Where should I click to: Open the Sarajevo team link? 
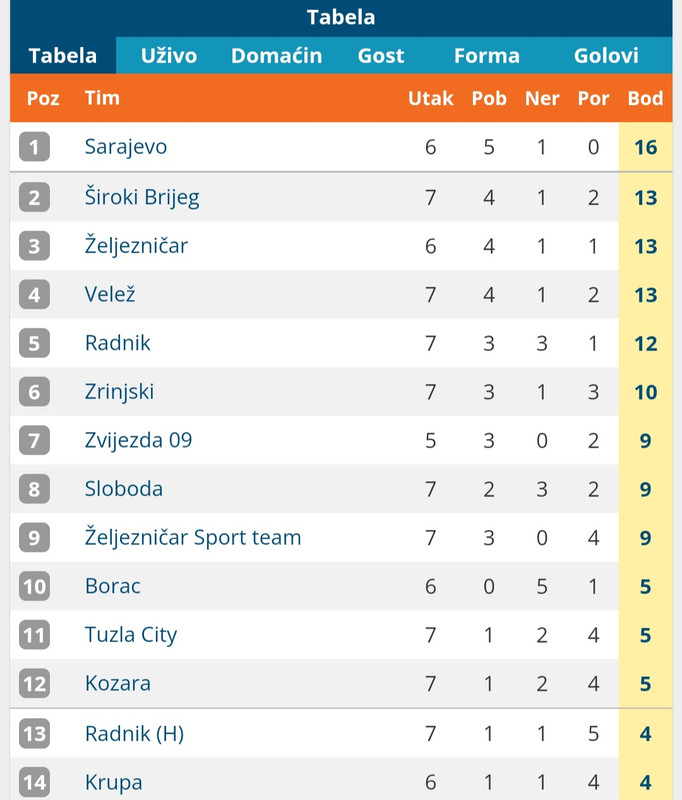pyautogui.click(x=125, y=147)
